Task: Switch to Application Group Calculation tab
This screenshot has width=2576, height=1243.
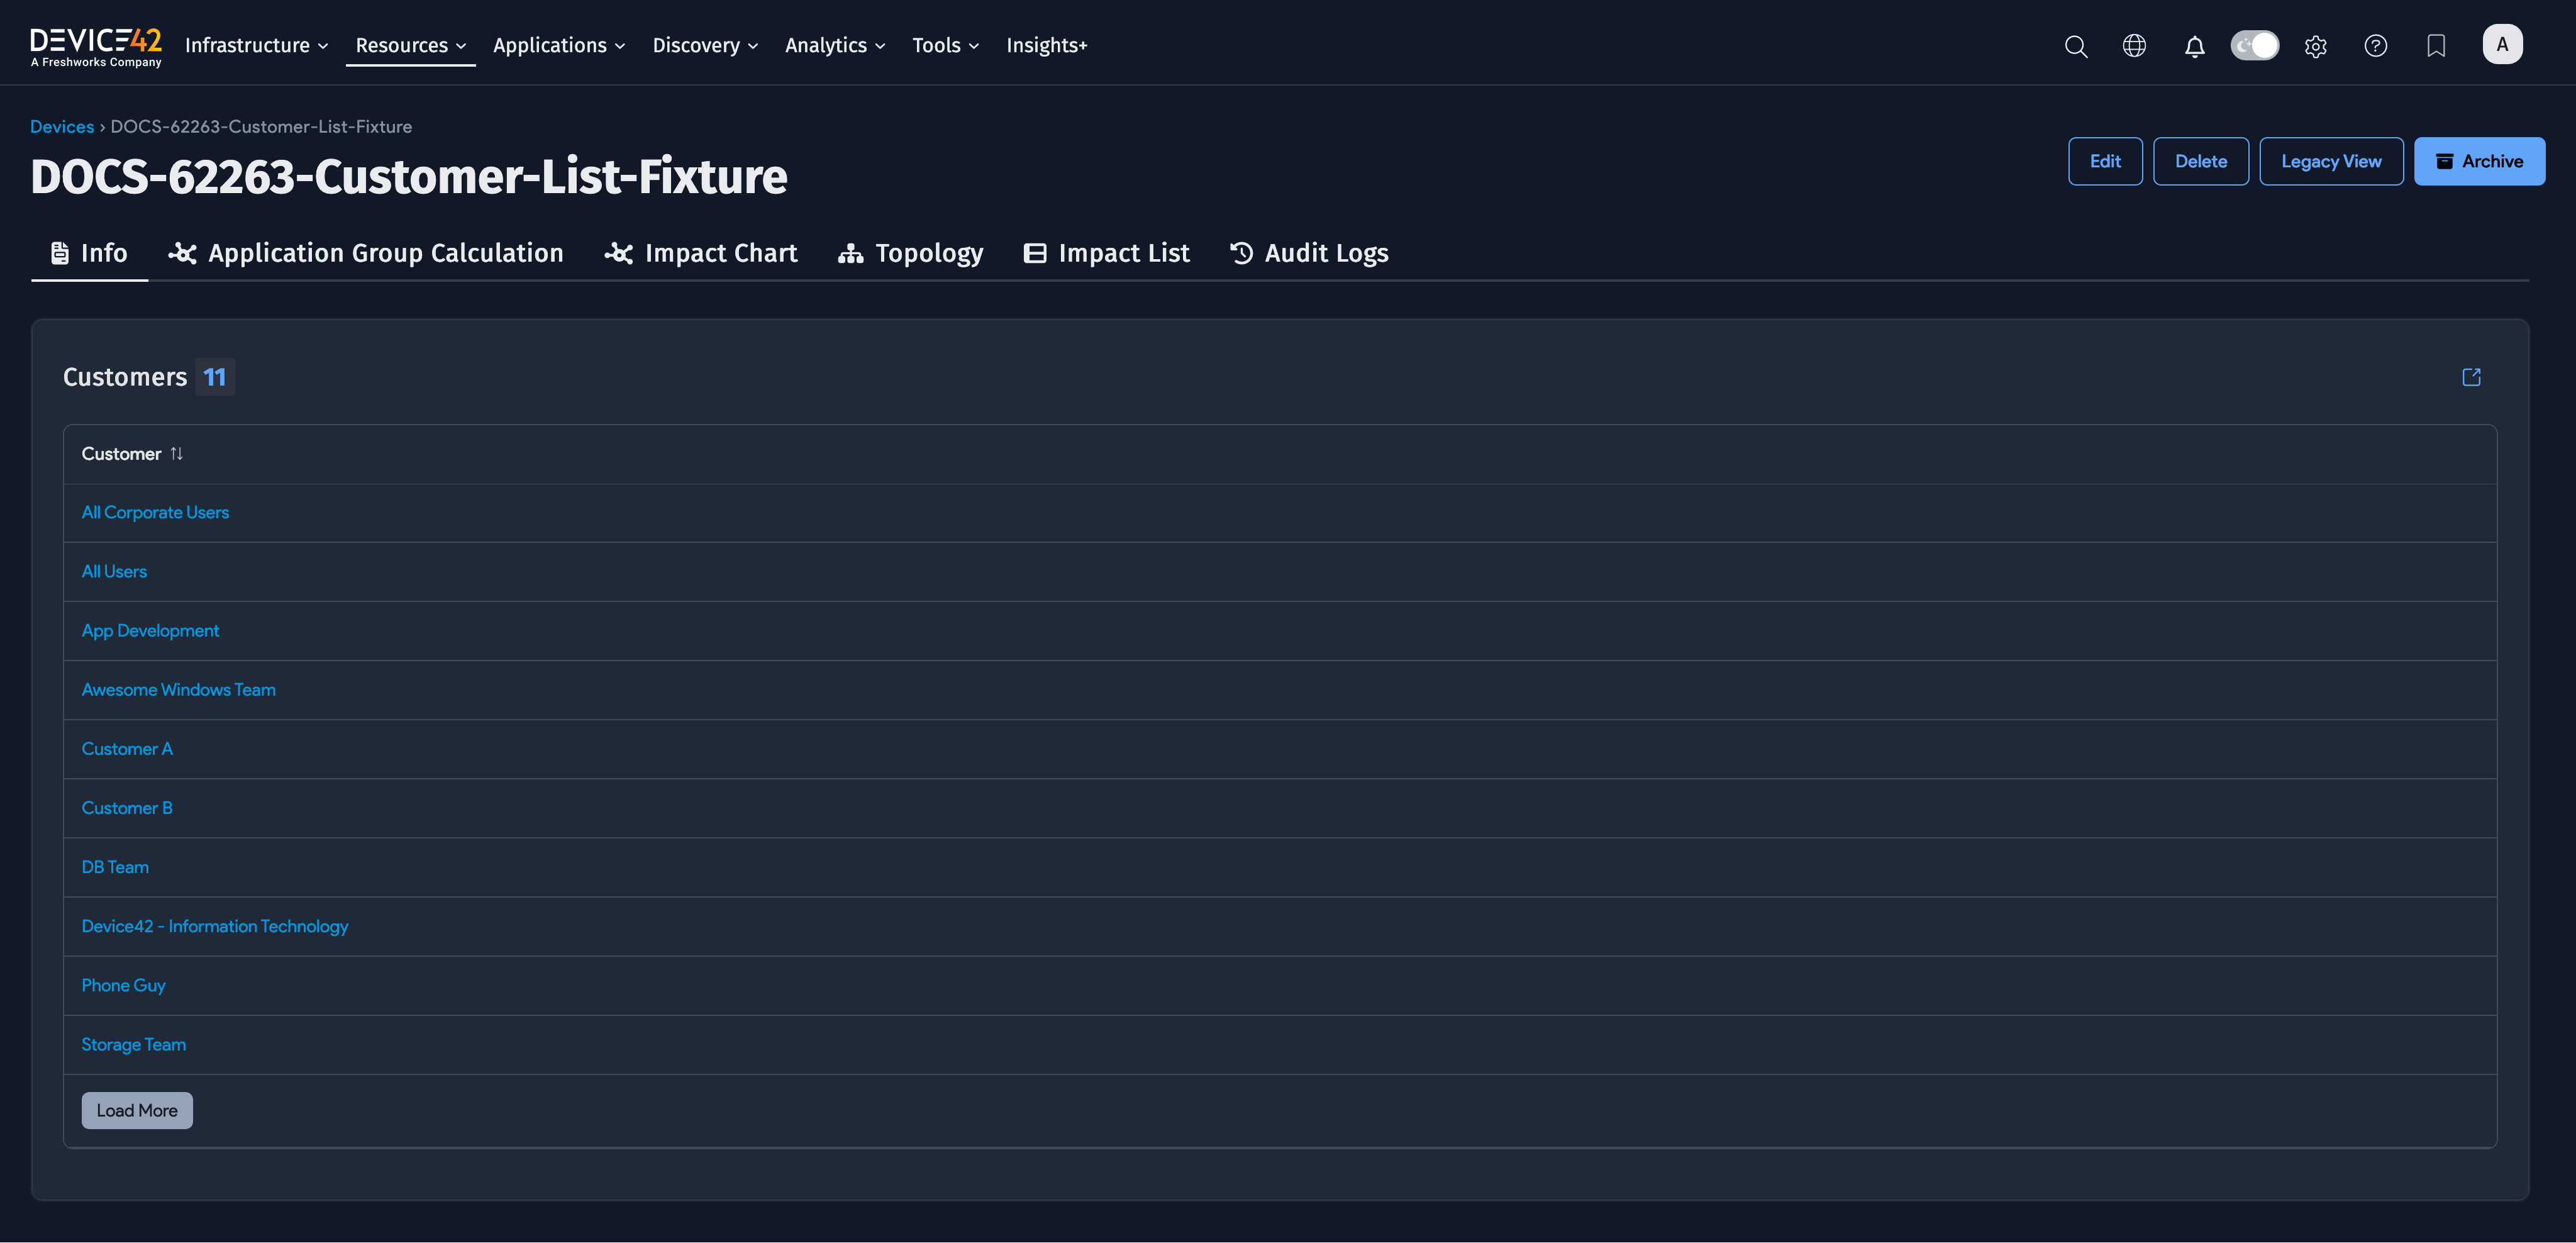Action: click(x=366, y=253)
